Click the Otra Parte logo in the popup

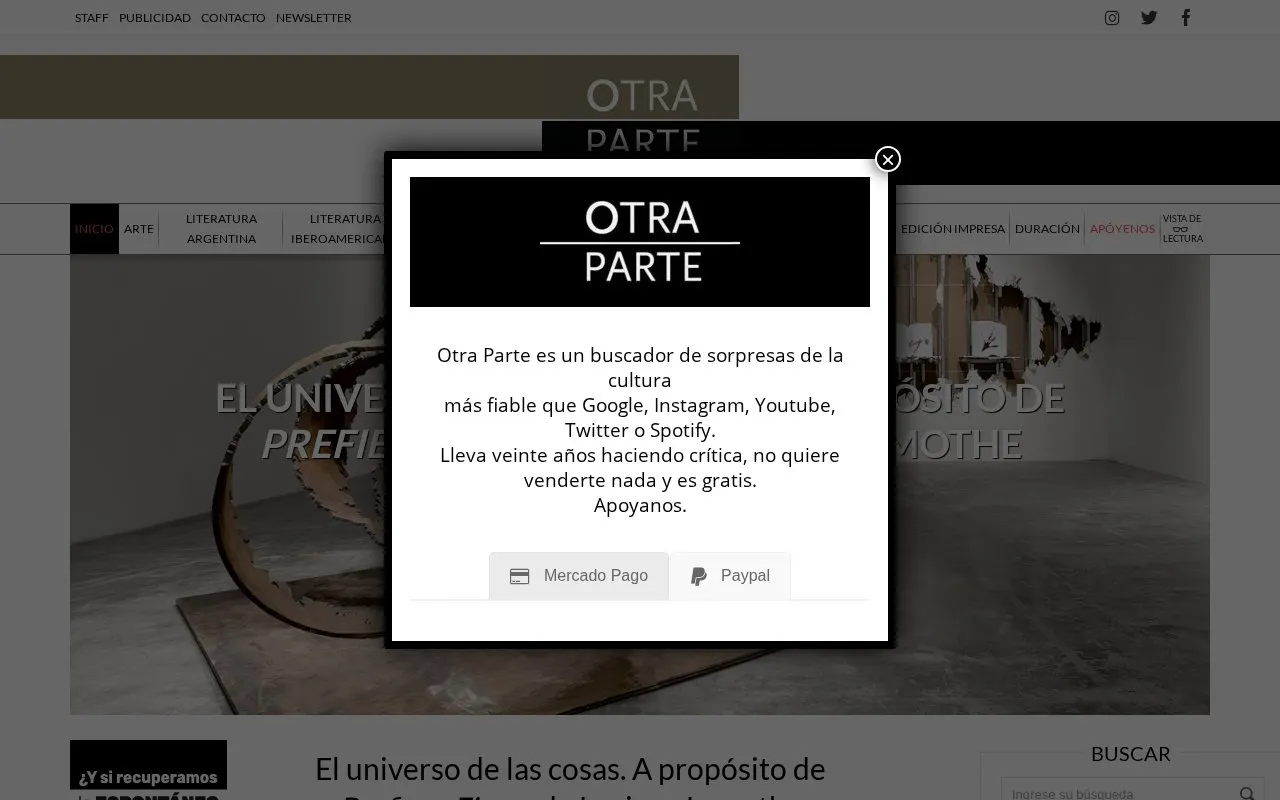click(x=640, y=242)
